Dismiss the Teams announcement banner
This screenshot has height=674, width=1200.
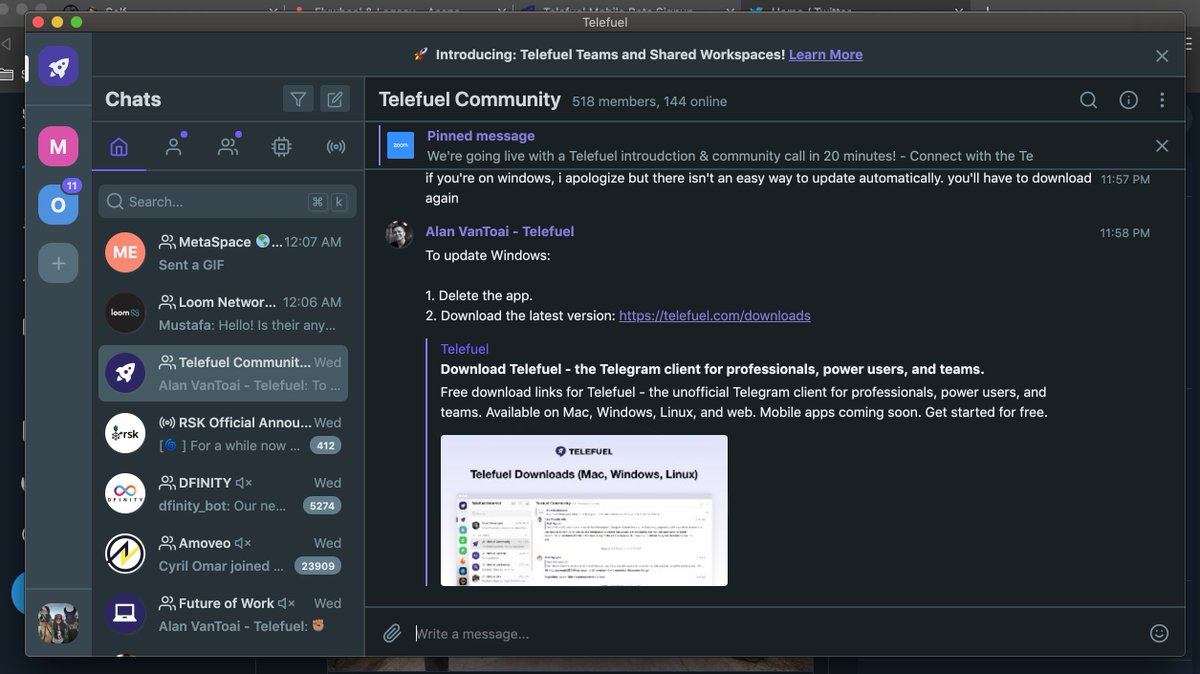click(1162, 56)
